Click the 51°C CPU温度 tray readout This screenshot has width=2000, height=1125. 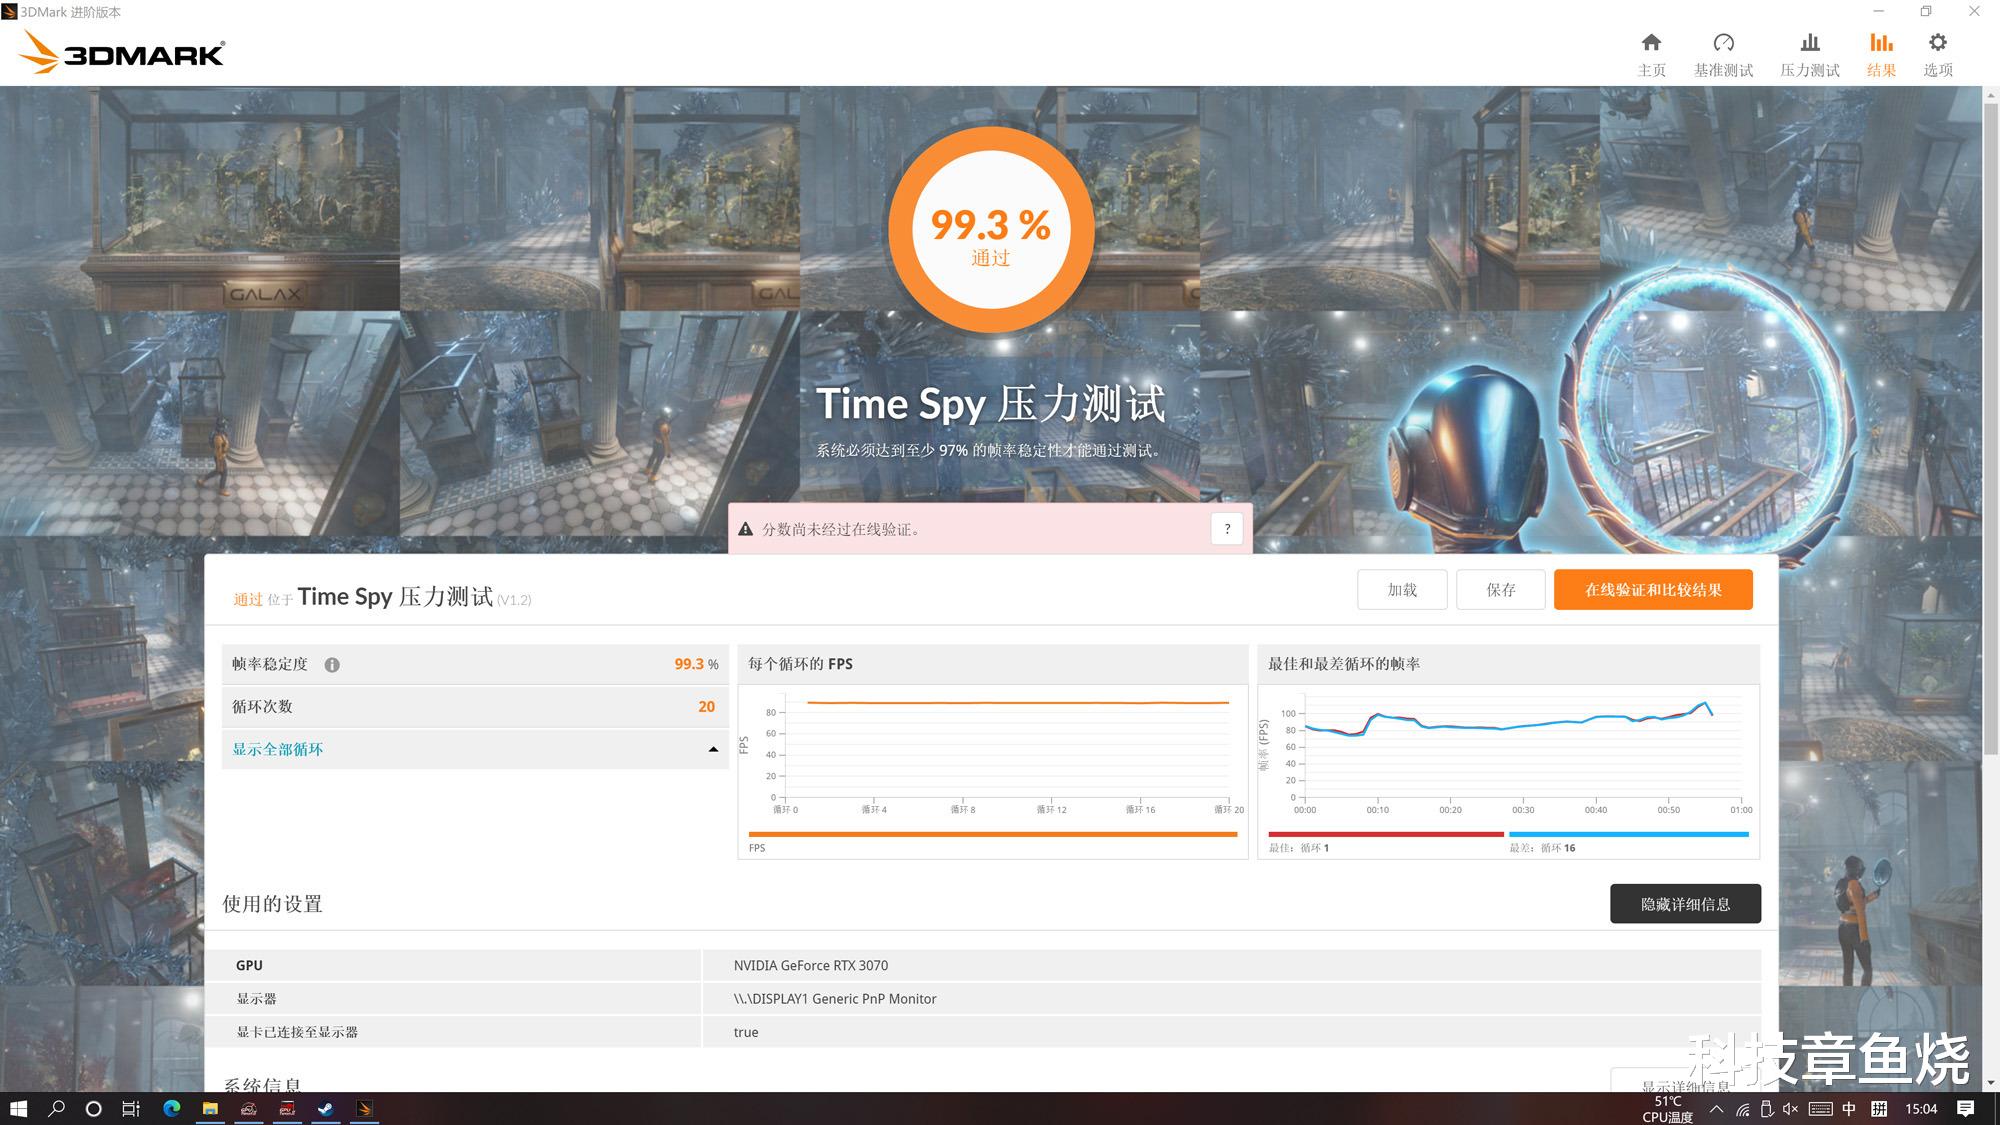point(1667,1109)
